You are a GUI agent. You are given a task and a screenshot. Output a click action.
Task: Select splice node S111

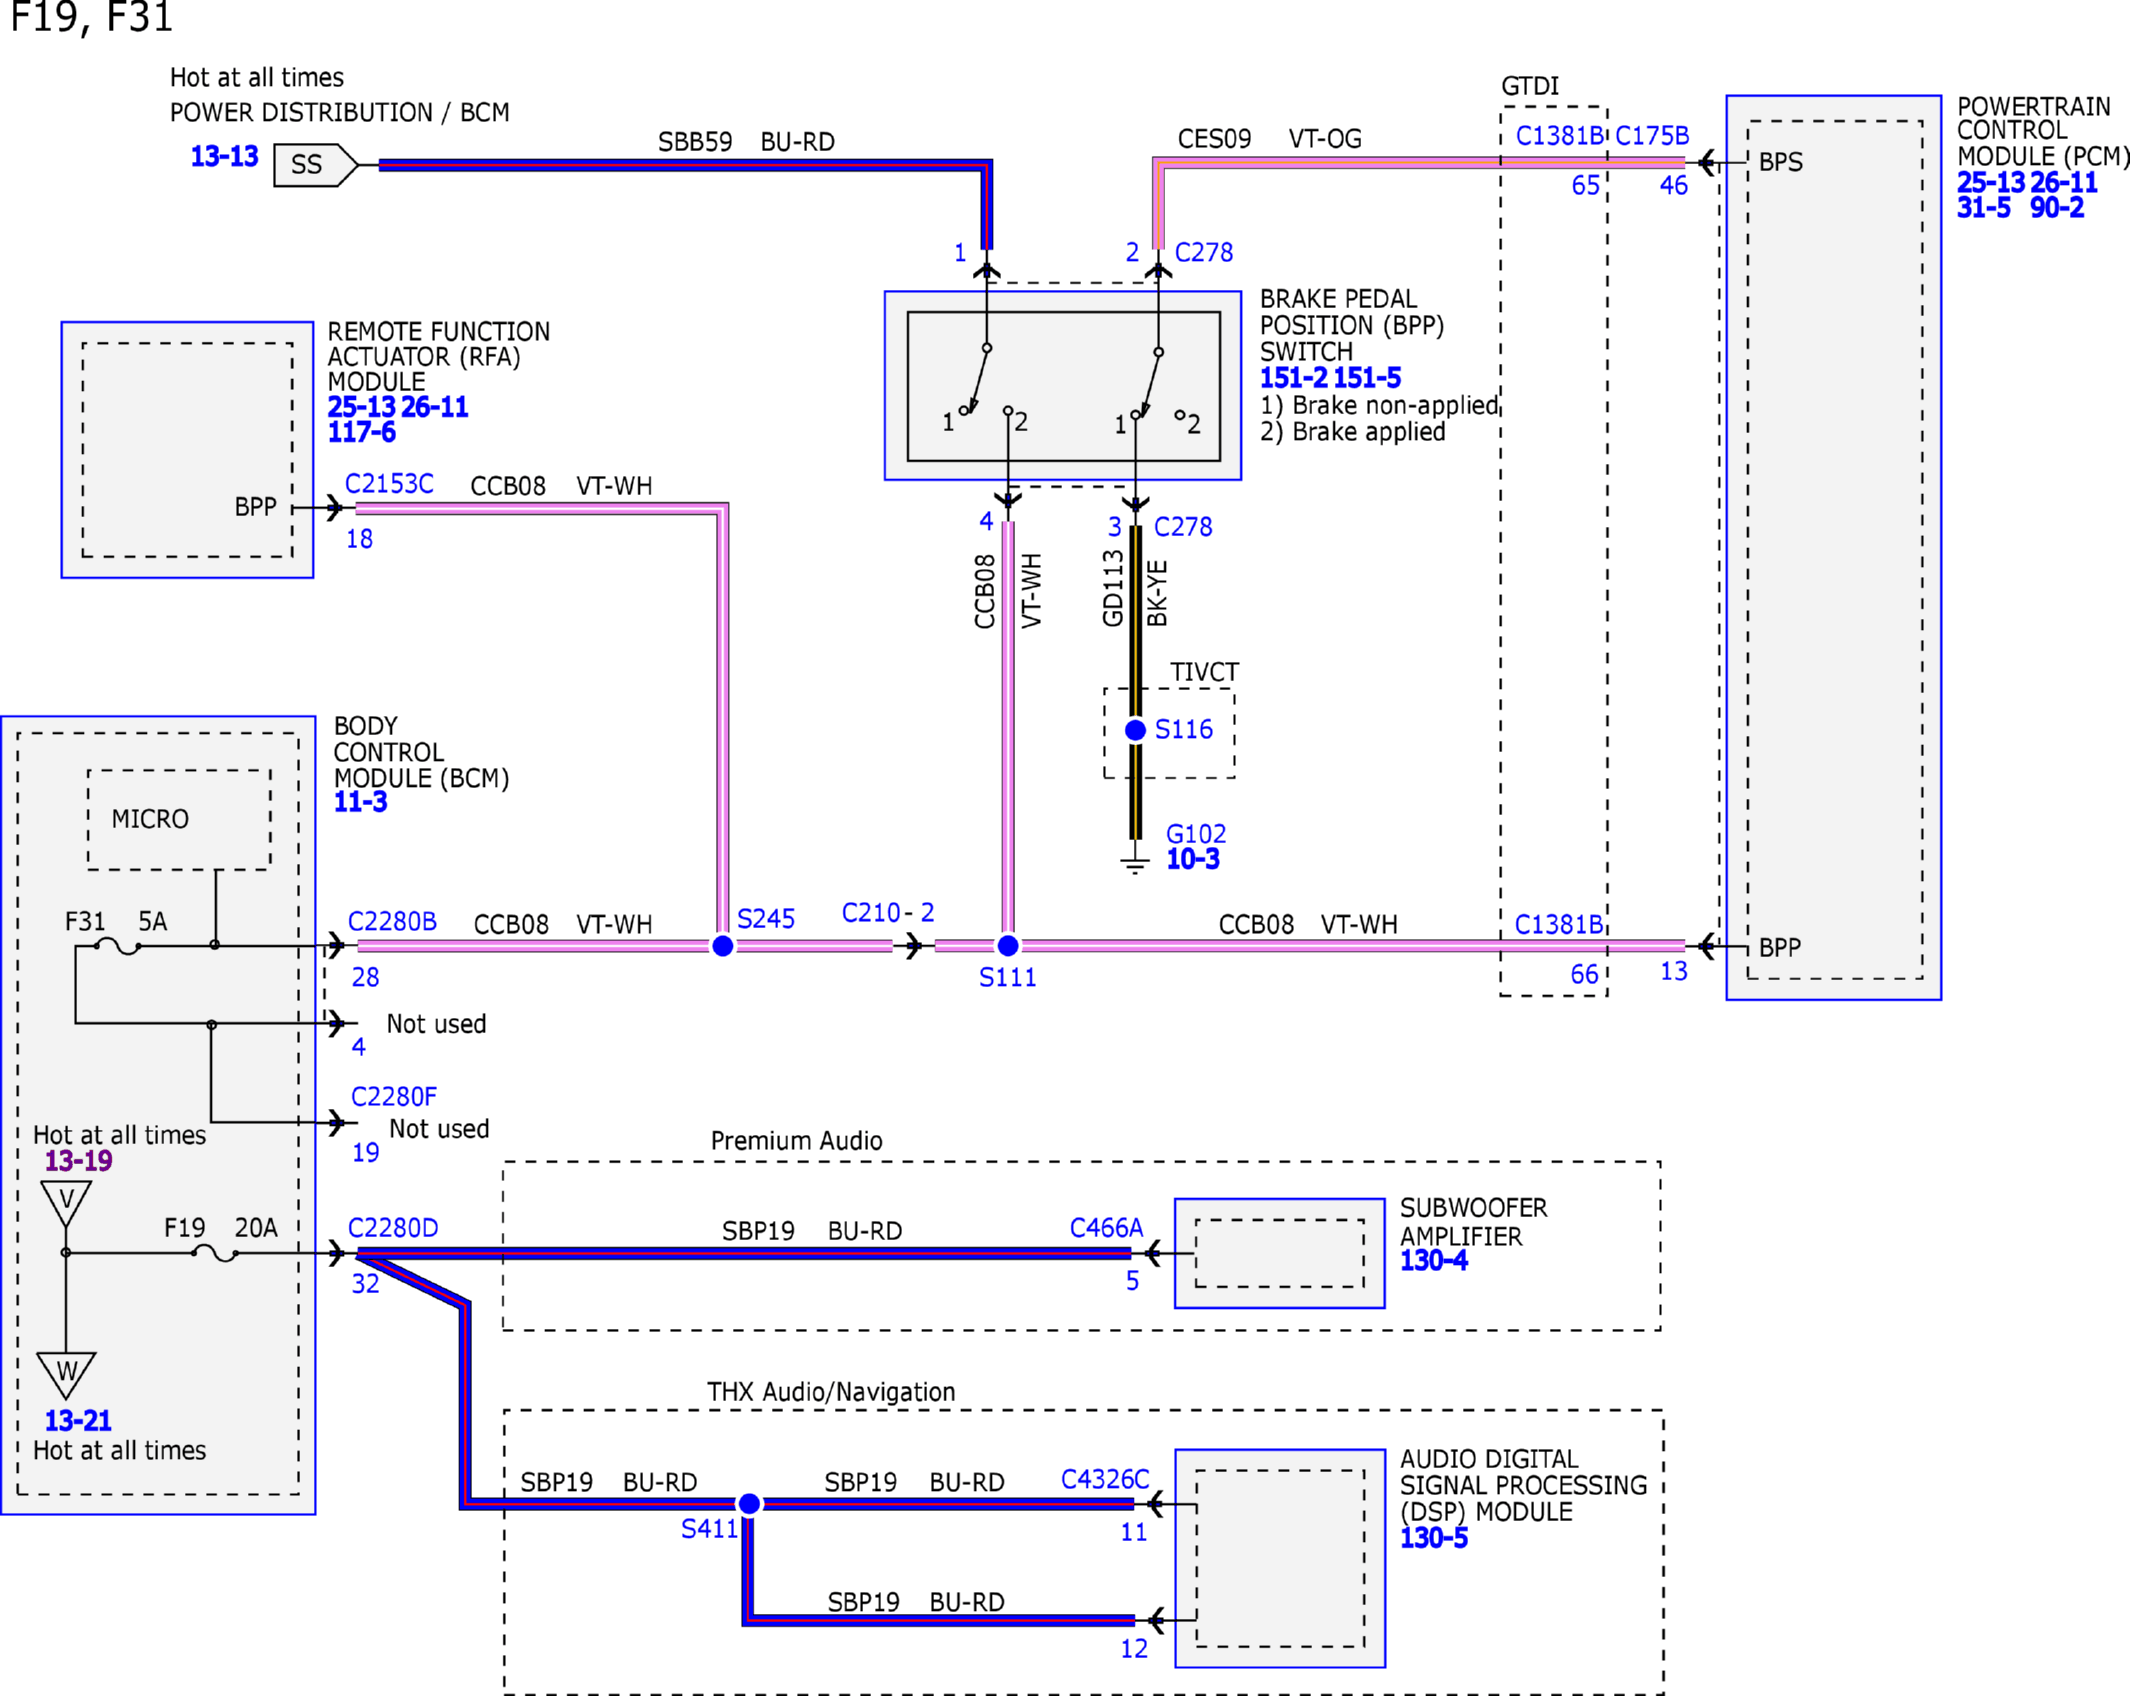click(1008, 946)
